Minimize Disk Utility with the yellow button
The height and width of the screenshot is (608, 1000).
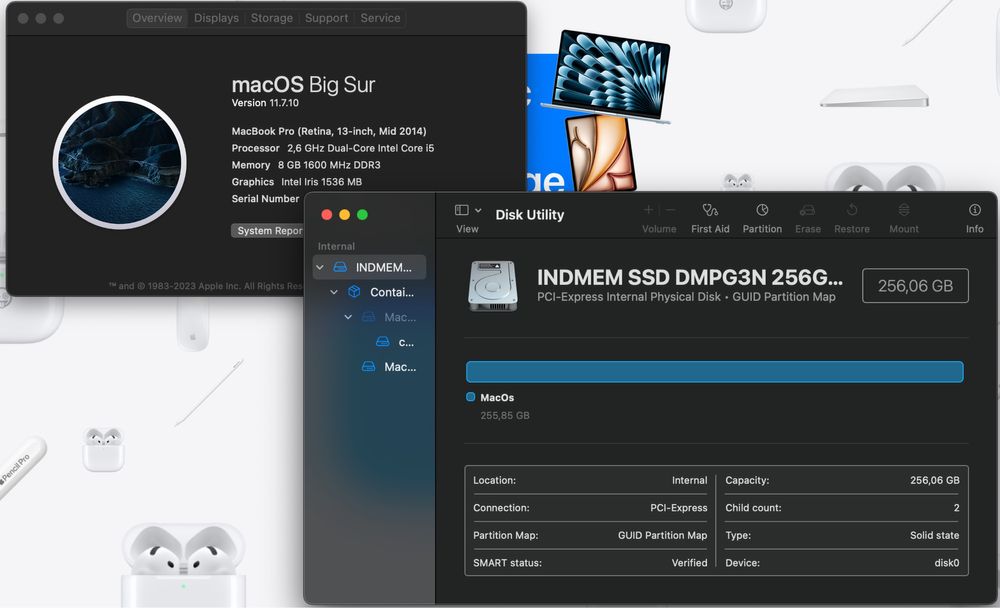click(344, 214)
